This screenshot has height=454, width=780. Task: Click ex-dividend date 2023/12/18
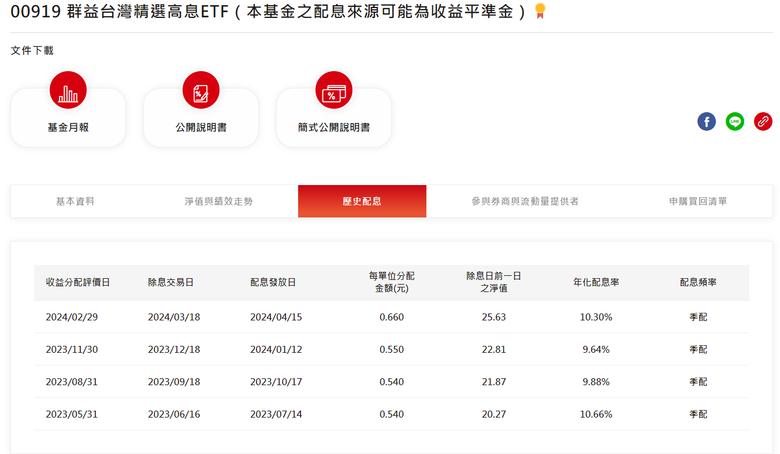coord(174,350)
